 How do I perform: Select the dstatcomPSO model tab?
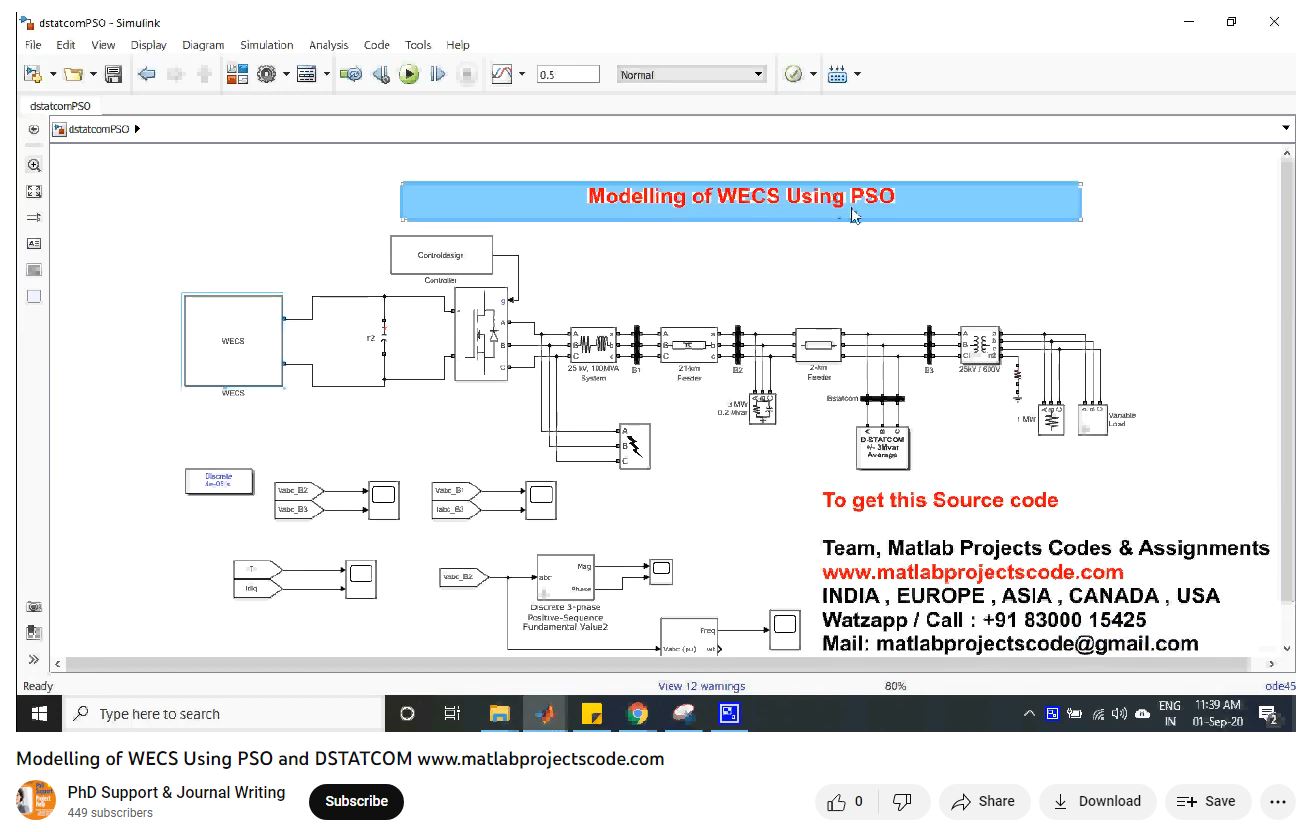[60, 105]
